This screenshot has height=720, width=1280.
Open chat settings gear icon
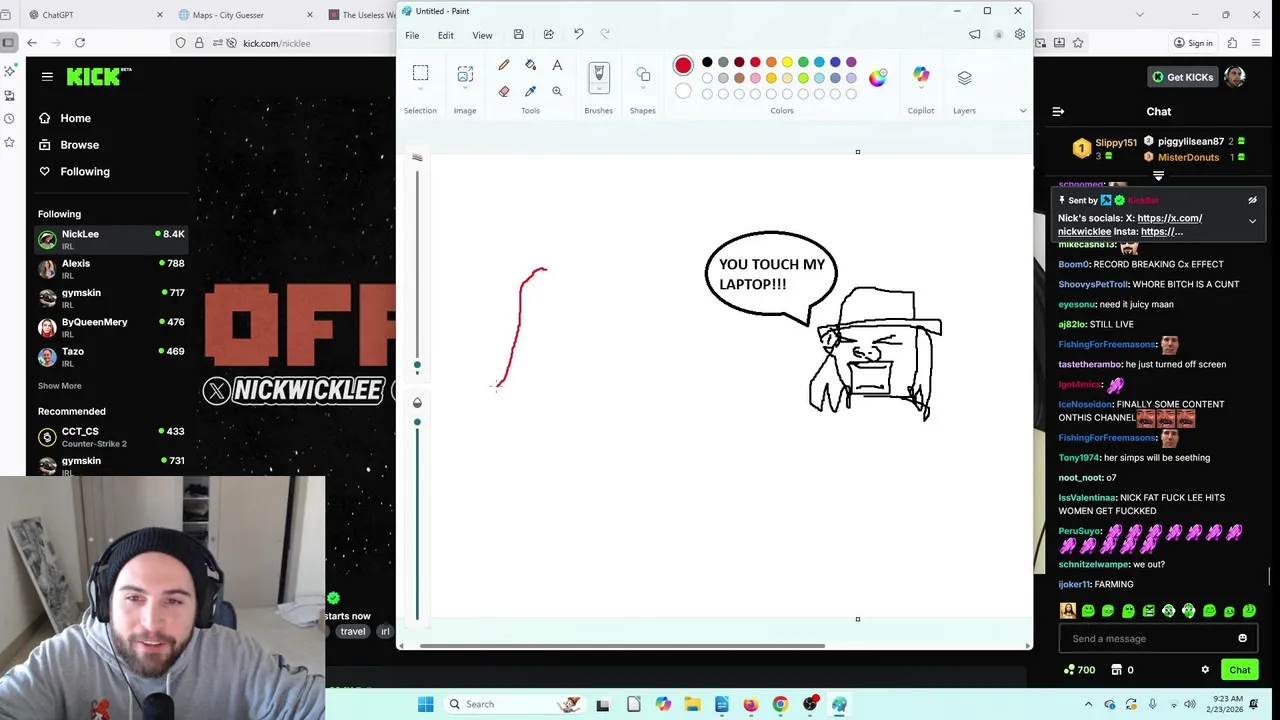click(1205, 670)
